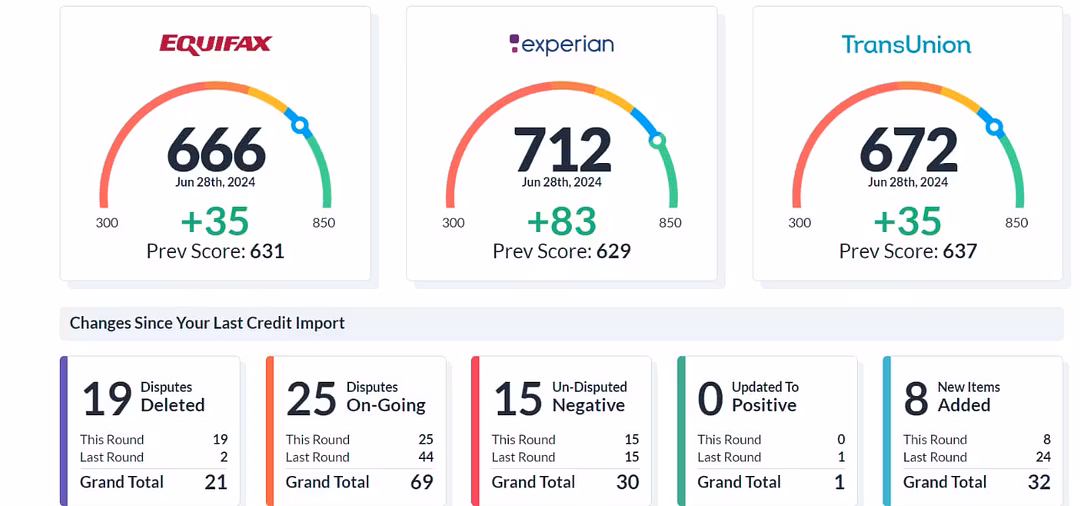
Task: Click Prev Score: 629 on Experian card
Action: (561, 251)
